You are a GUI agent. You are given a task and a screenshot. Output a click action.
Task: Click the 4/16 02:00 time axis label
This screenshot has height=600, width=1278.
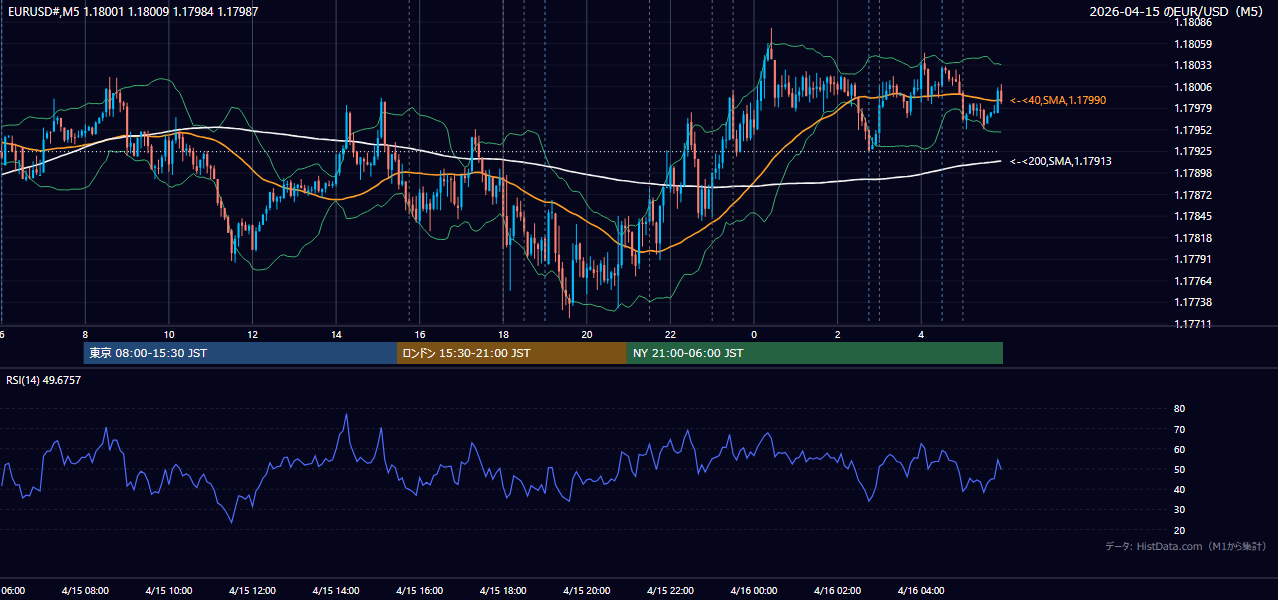click(837, 591)
